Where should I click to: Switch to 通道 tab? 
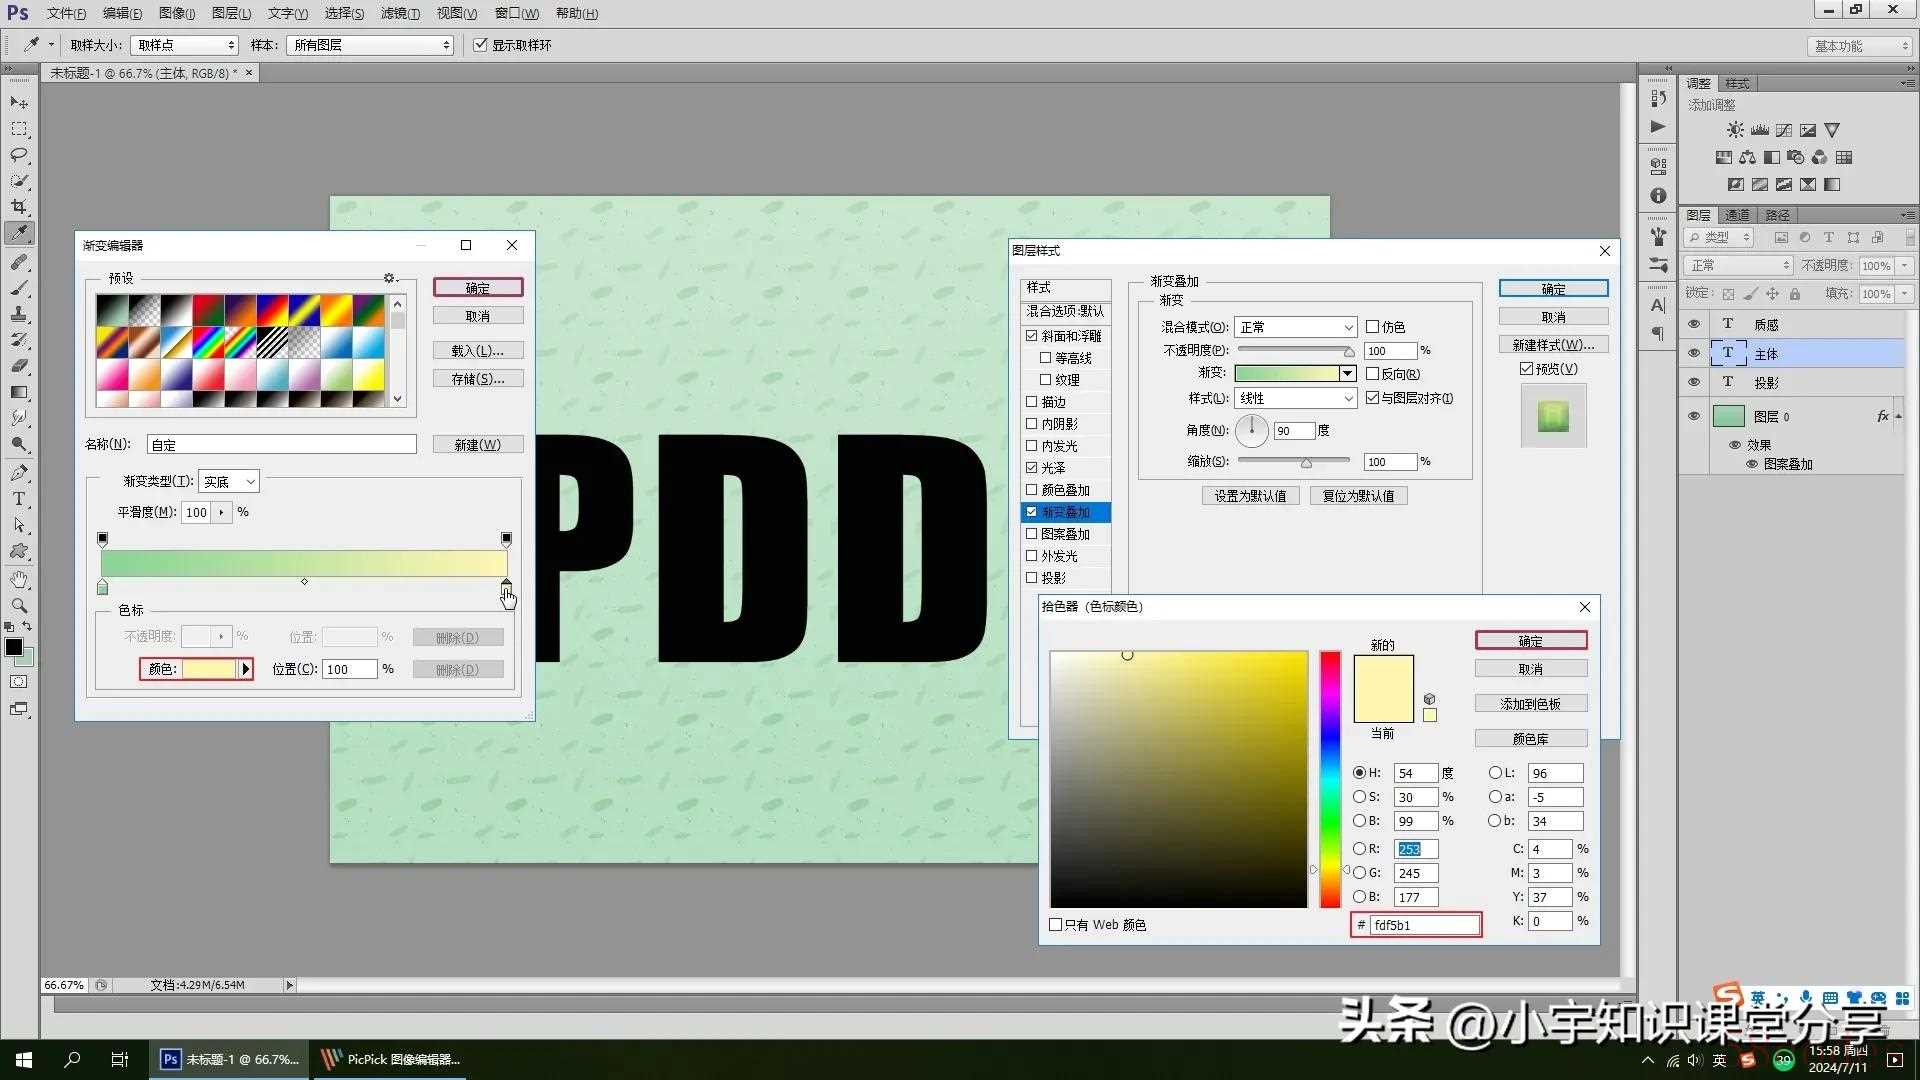[x=1737, y=215]
